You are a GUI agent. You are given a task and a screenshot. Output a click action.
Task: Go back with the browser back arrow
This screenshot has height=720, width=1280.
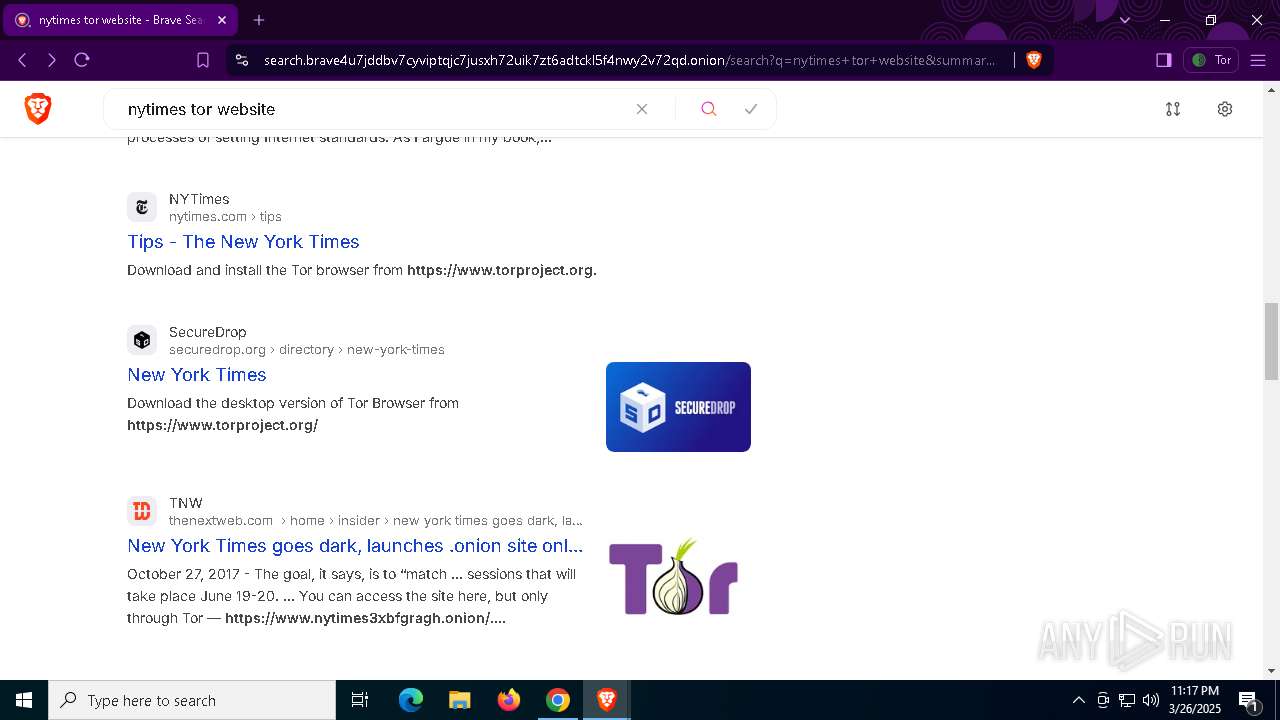point(22,60)
